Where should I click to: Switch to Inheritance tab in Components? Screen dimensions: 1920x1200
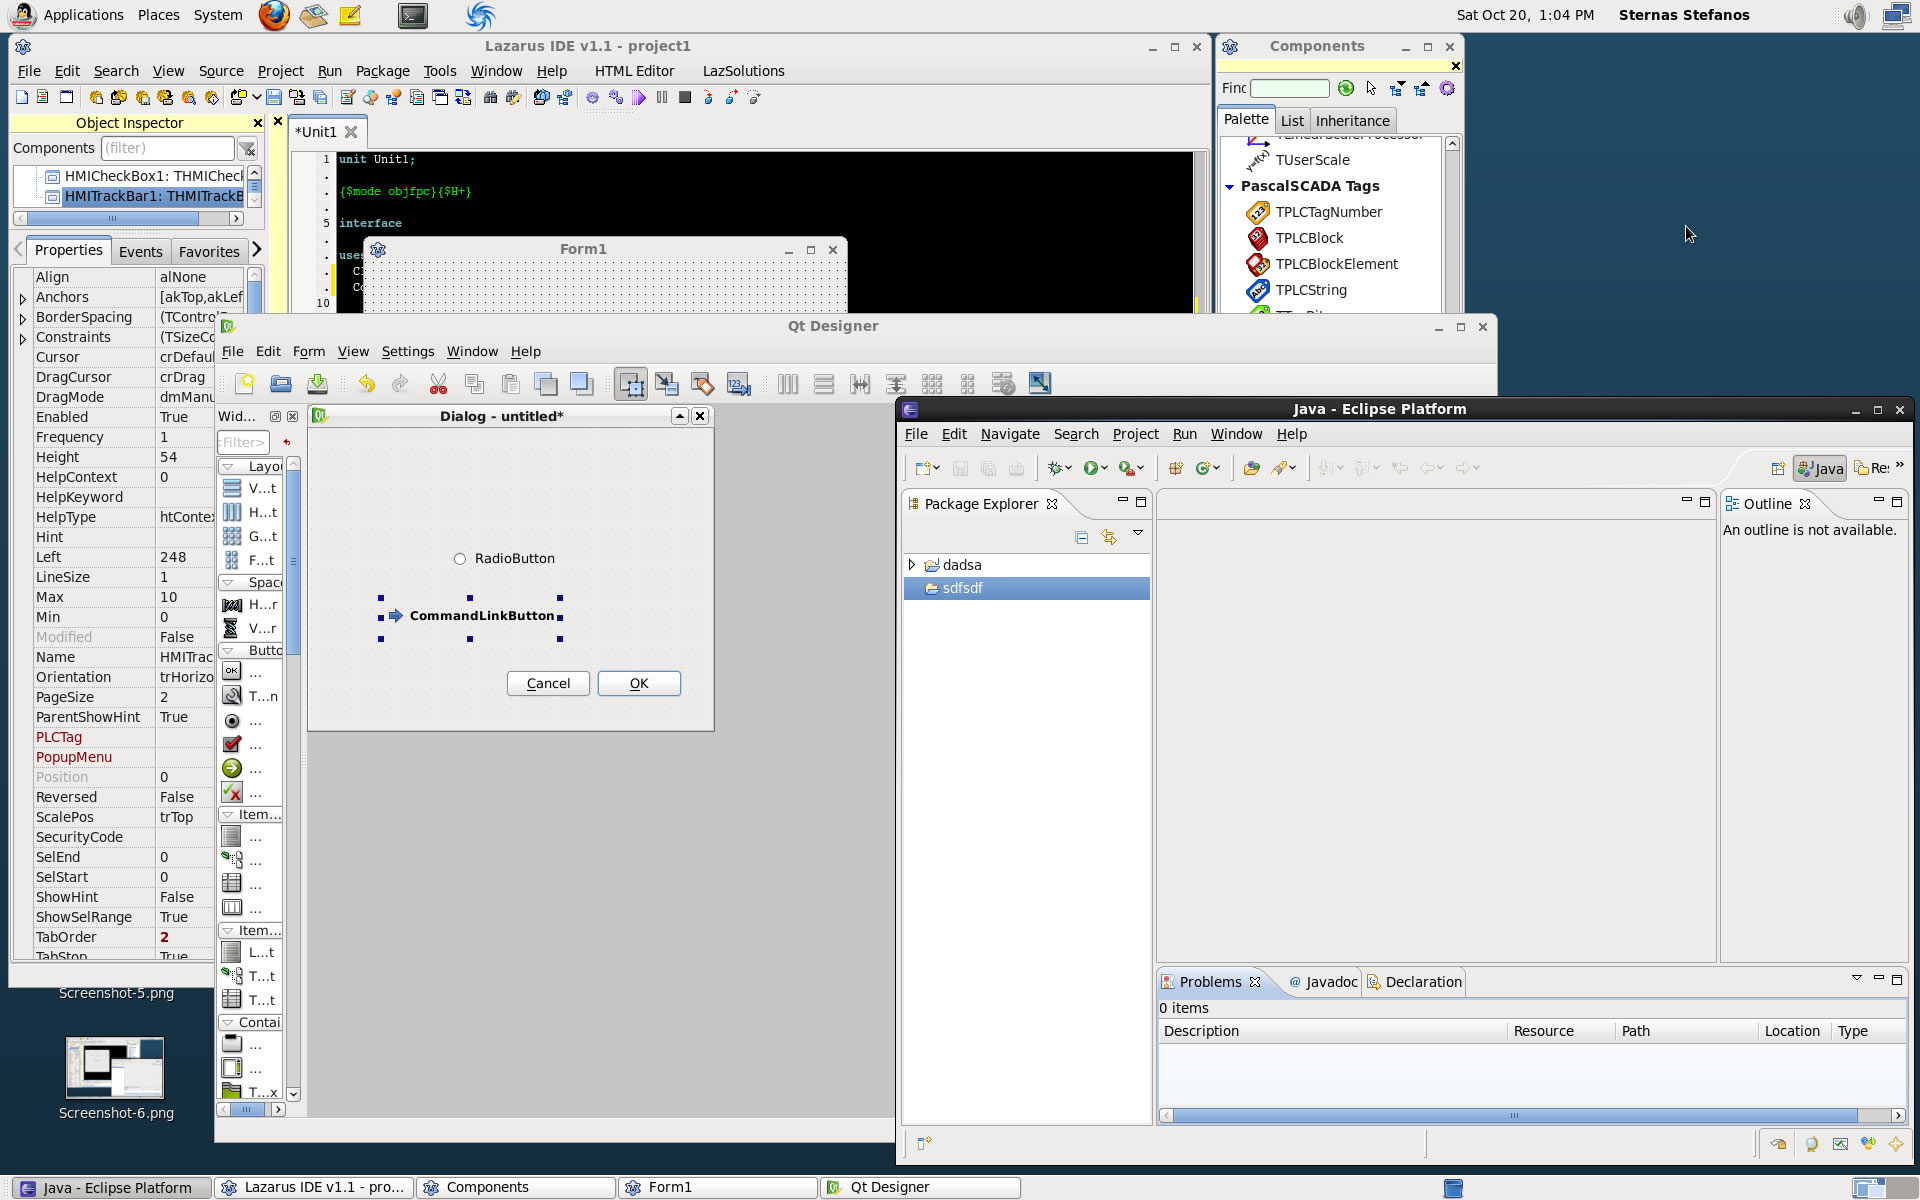tap(1352, 121)
